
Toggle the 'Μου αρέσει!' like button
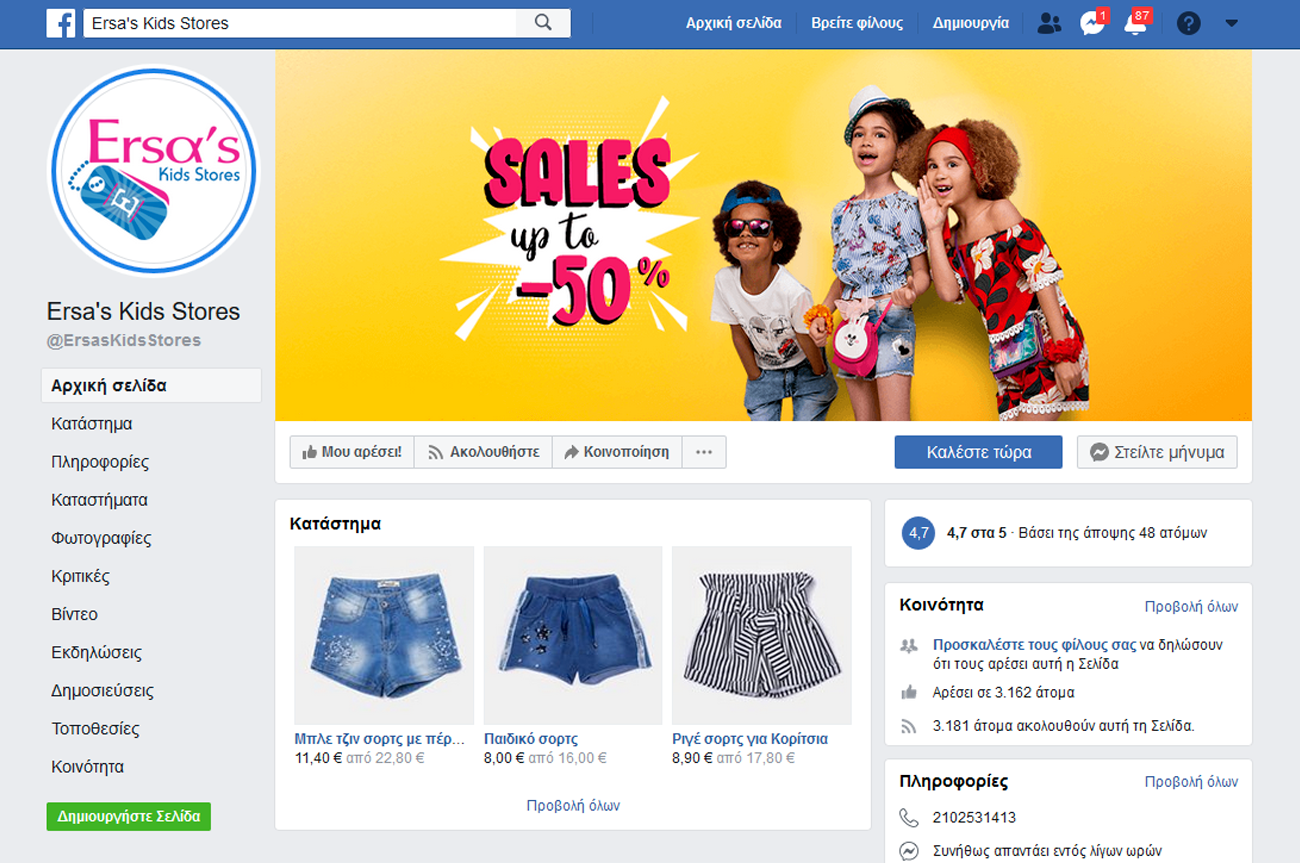coord(352,452)
